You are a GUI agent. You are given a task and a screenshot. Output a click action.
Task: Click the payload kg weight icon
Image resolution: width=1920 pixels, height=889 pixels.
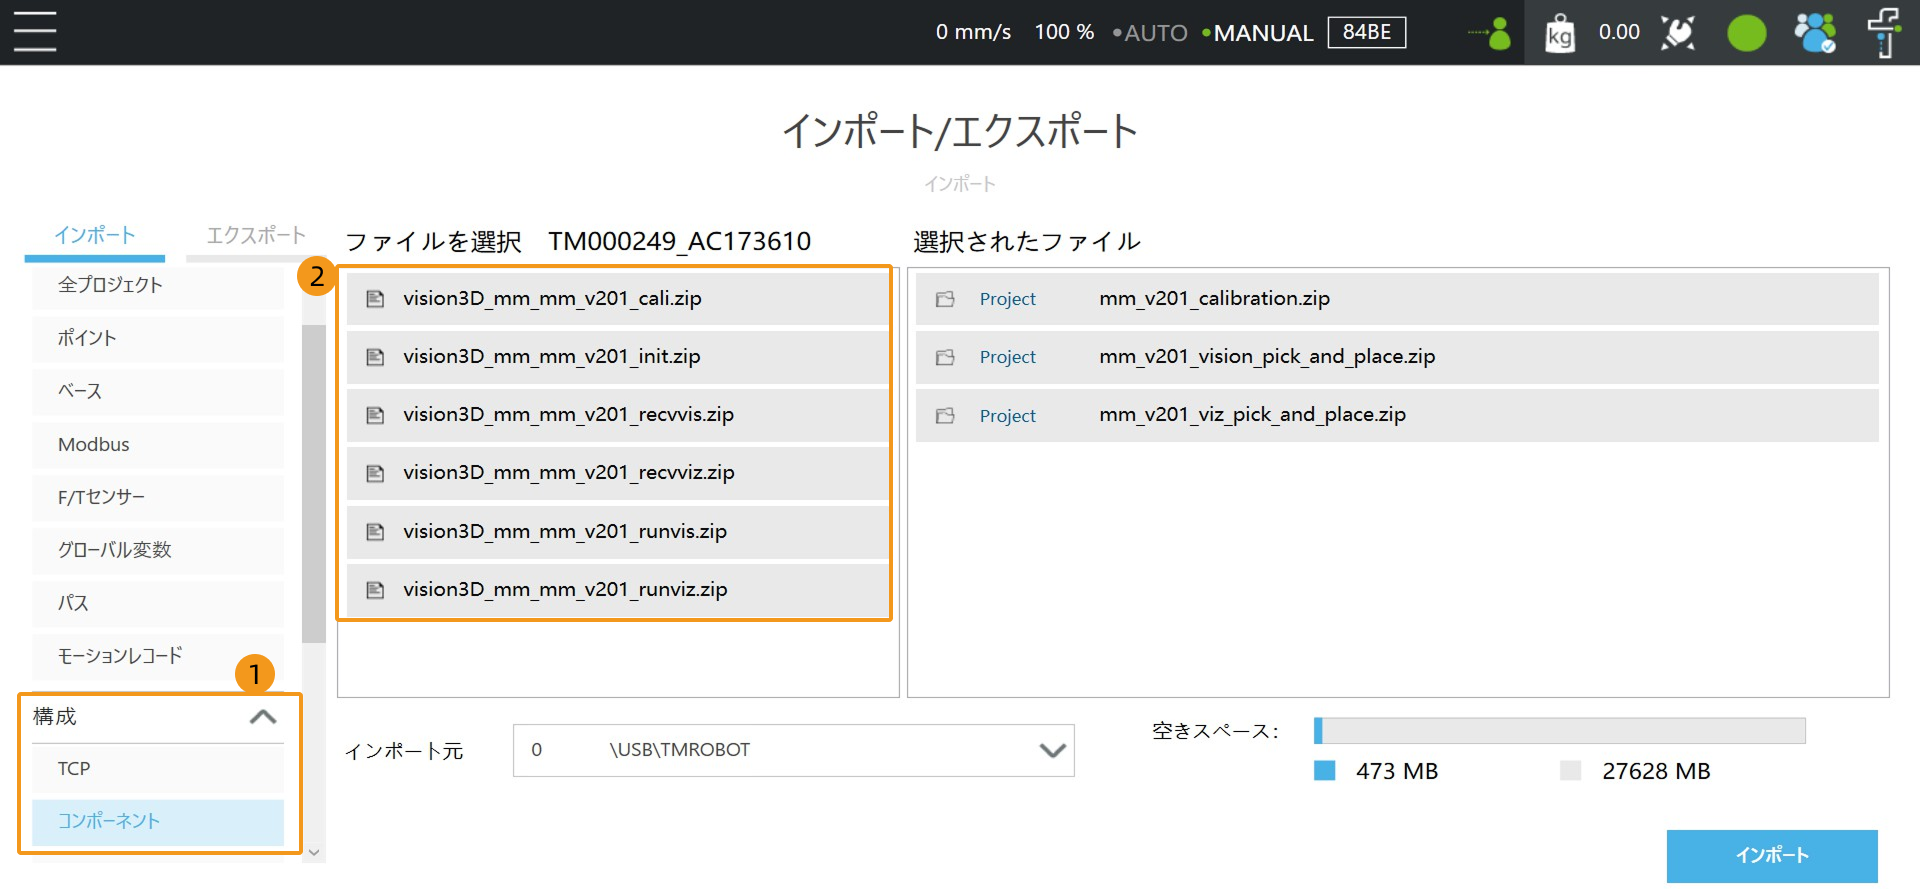tap(1559, 34)
